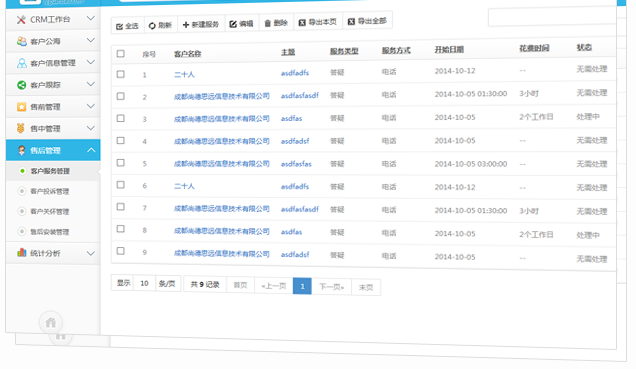Open the 二十人 customer link in row 6

[x=184, y=186]
